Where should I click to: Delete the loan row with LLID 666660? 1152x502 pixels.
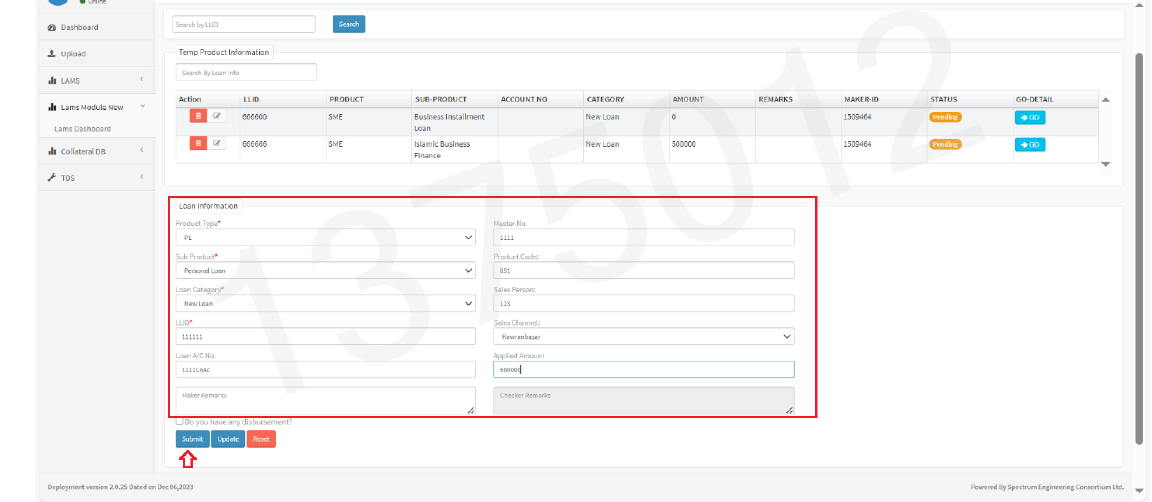[x=198, y=116]
